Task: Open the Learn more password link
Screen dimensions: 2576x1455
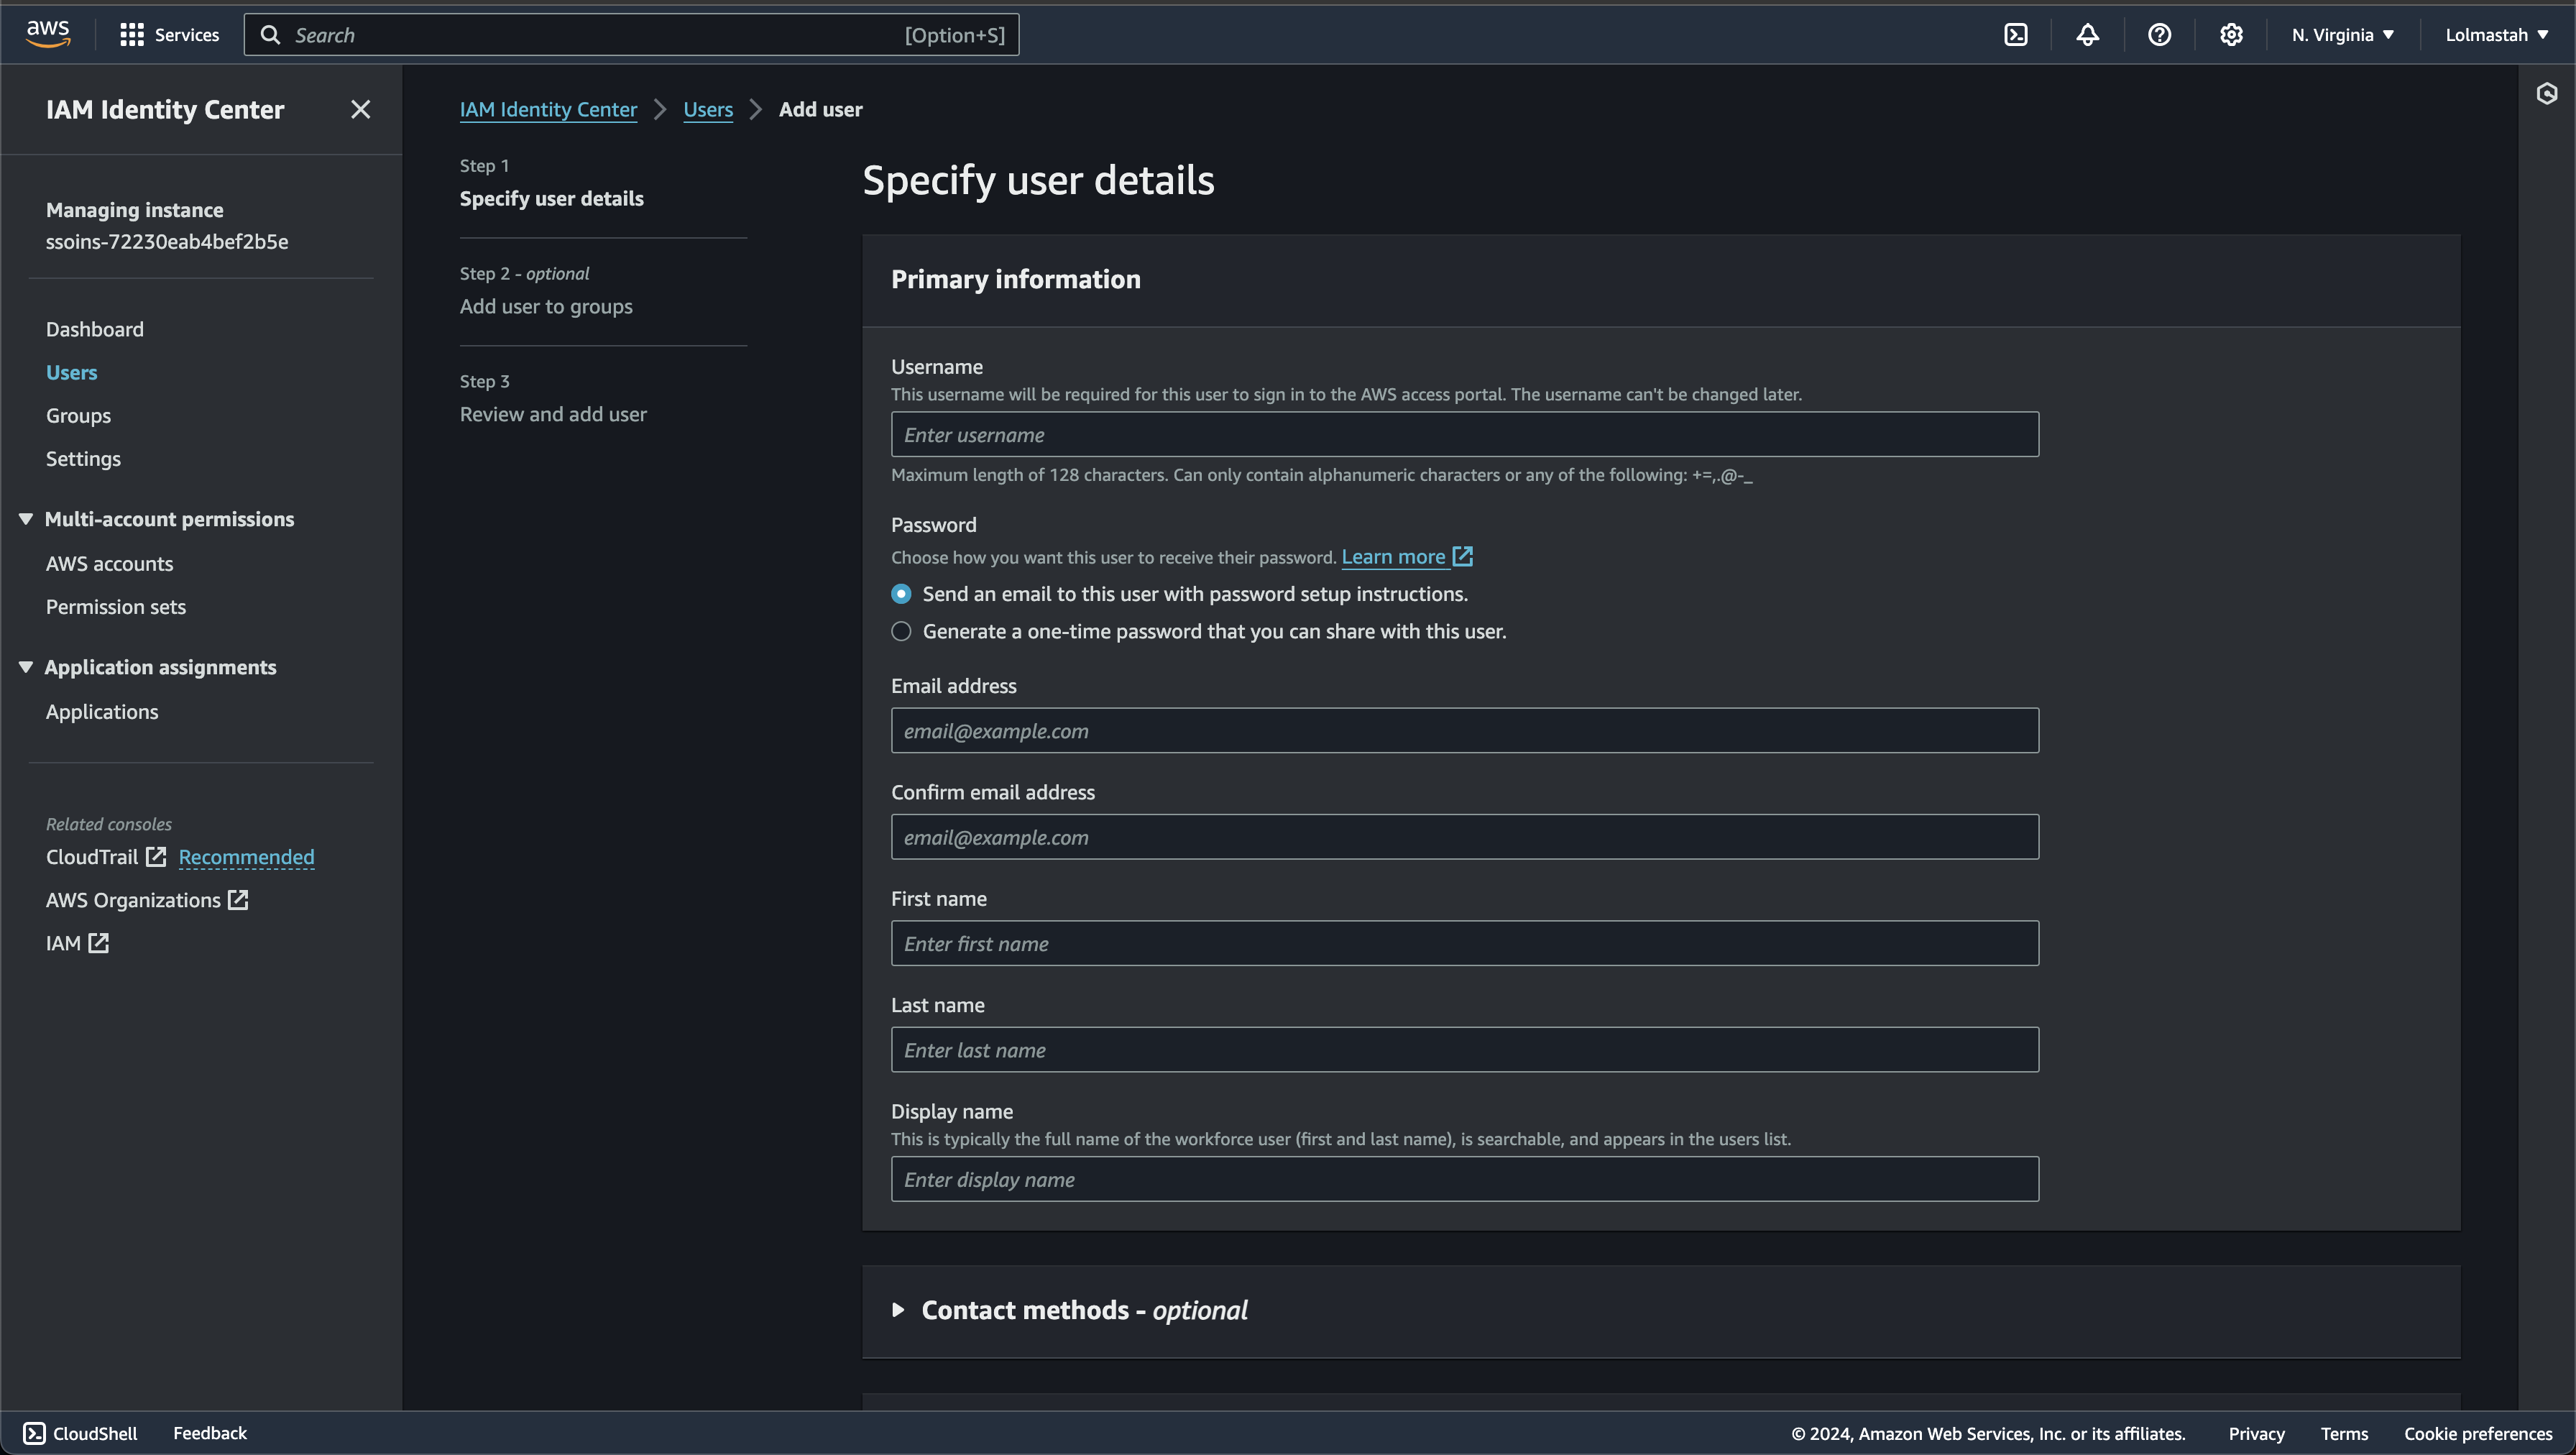Action: [x=1393, y=556]
